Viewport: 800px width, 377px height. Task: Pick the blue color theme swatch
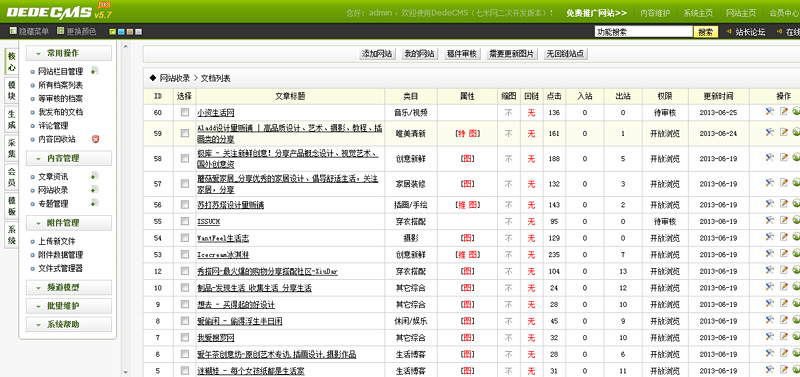tap(121, 32)
